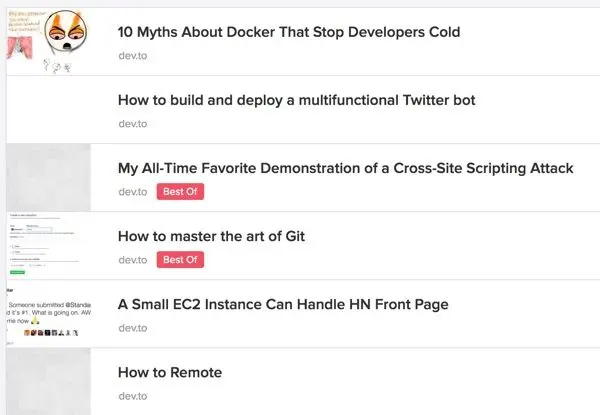This screenshot has height=415, width=600.
Task: Click the dev.to label under the Git article
Action: (x=132, y=260)
